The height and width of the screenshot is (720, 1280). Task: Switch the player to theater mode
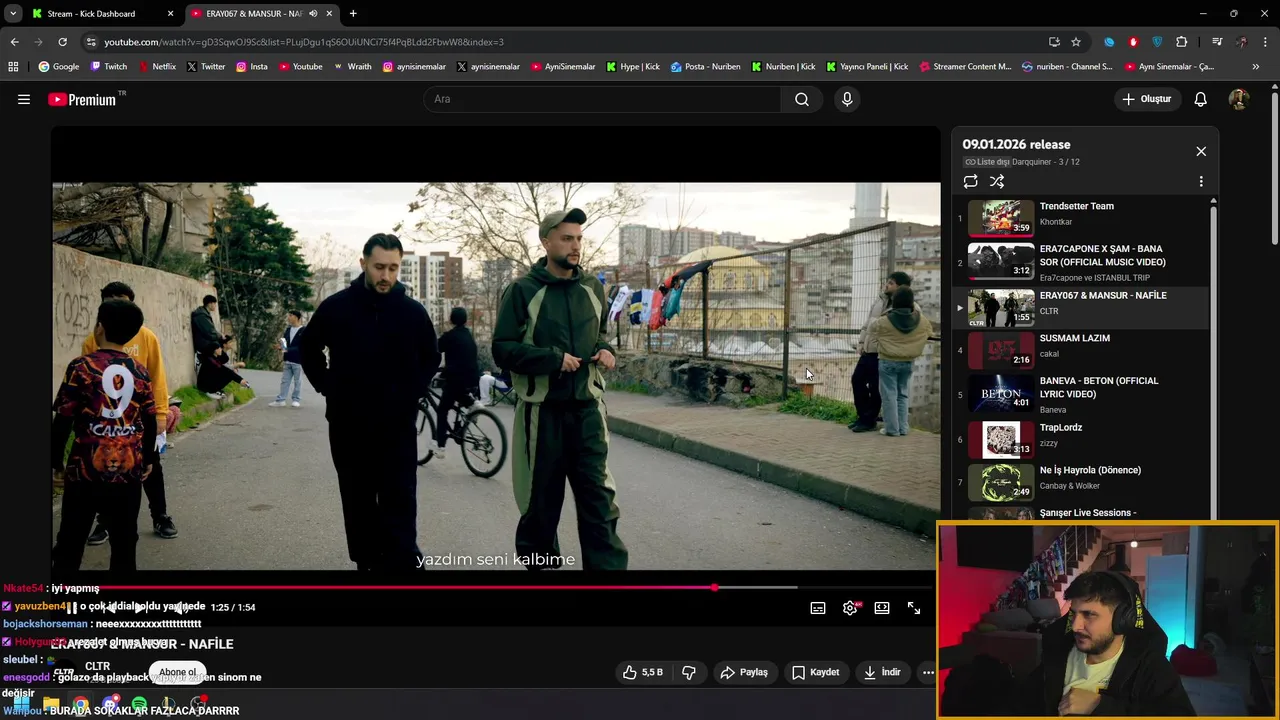[x=882, y=608]
